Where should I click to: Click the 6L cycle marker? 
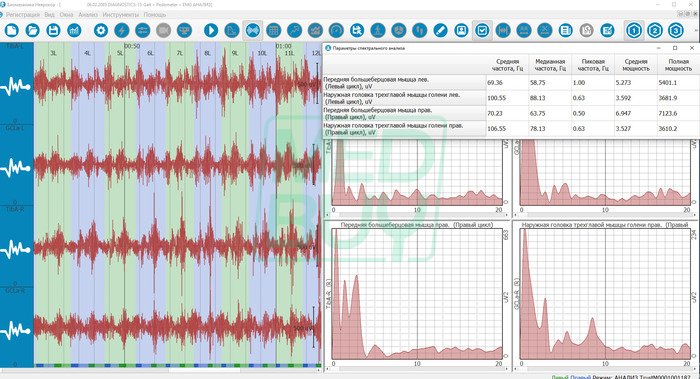click(150, 53)
